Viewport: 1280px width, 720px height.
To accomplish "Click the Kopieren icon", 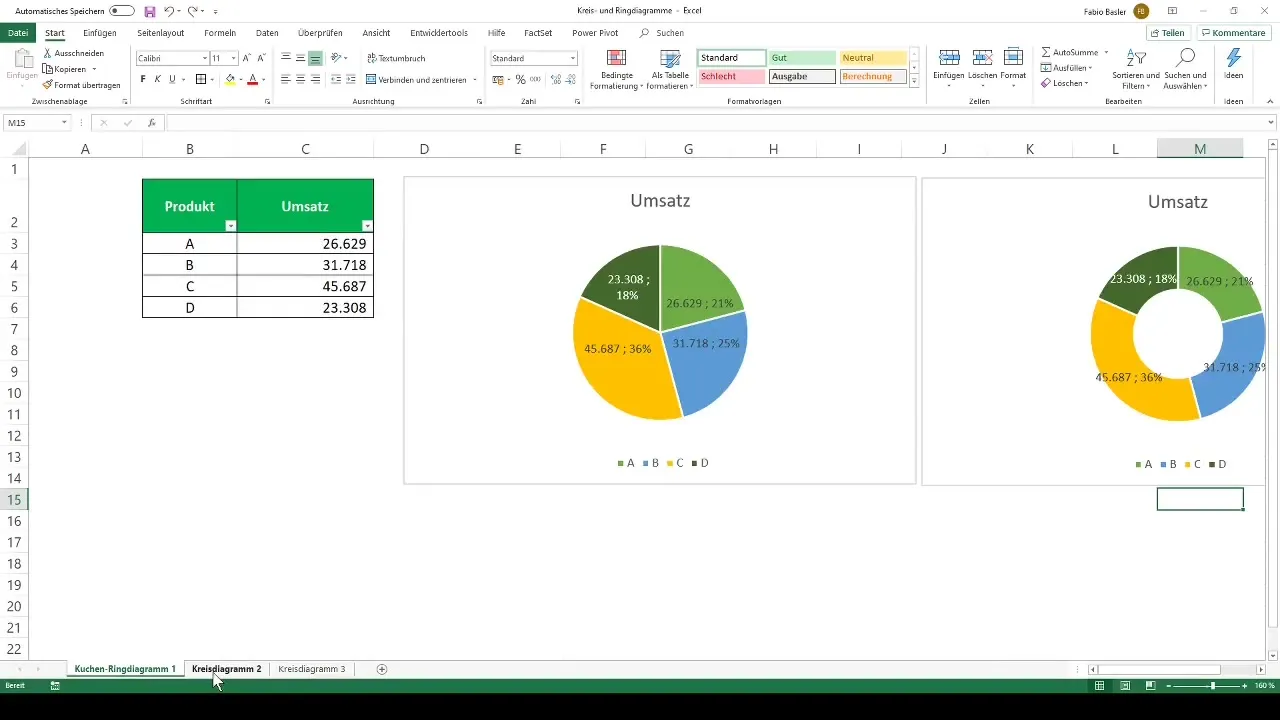I will [x=48, y=69].
